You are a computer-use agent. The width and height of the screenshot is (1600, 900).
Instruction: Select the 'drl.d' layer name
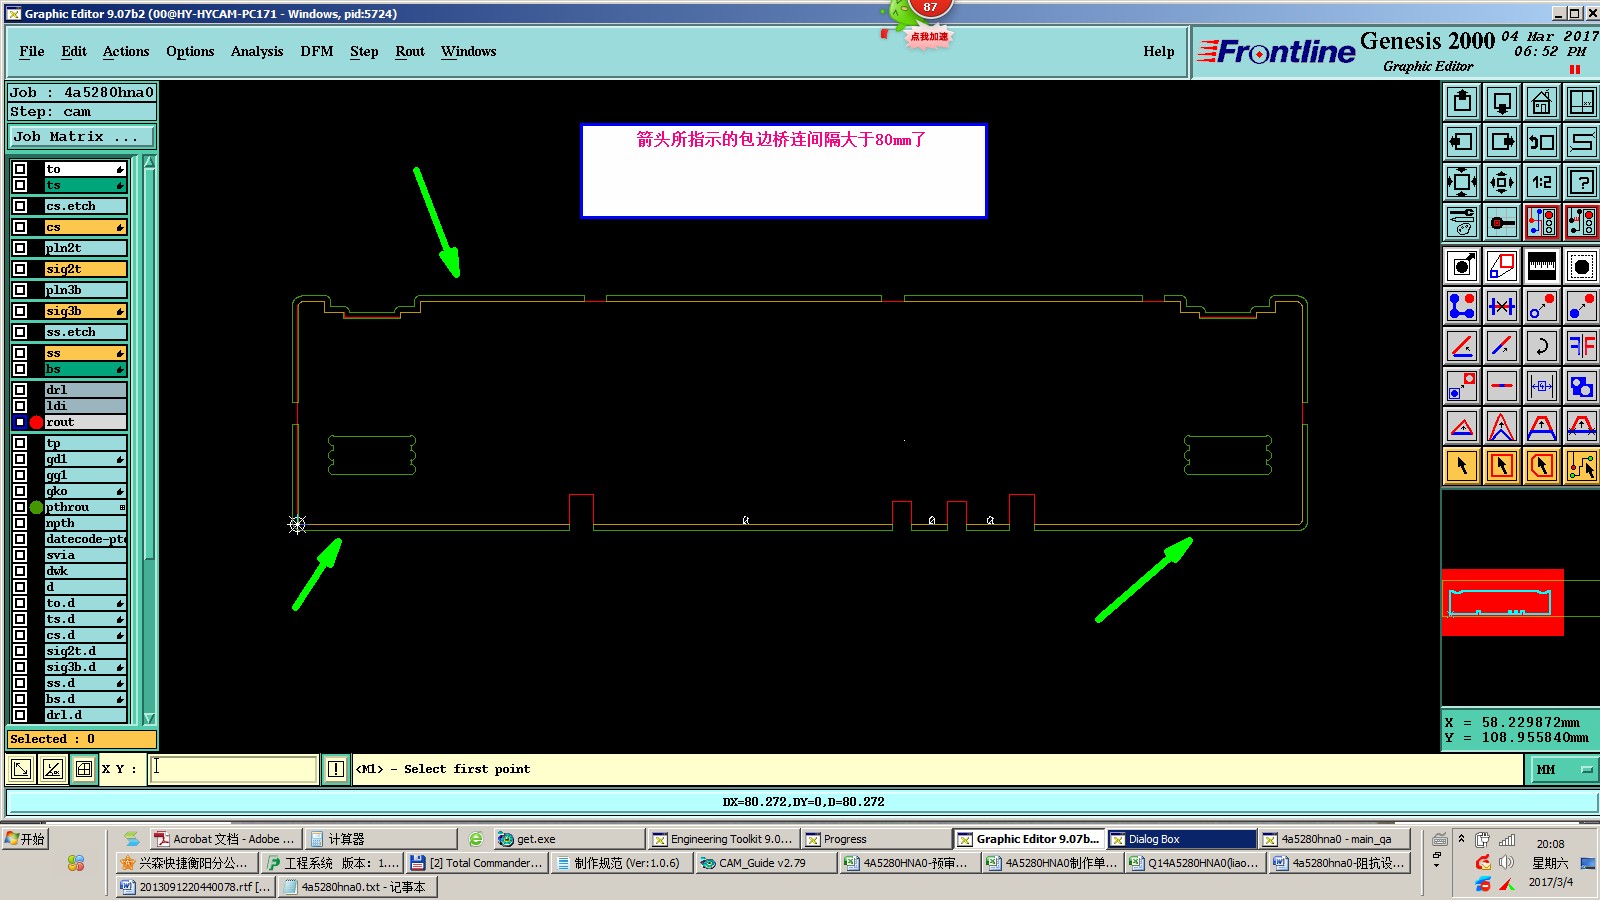(x=86, y=715)
